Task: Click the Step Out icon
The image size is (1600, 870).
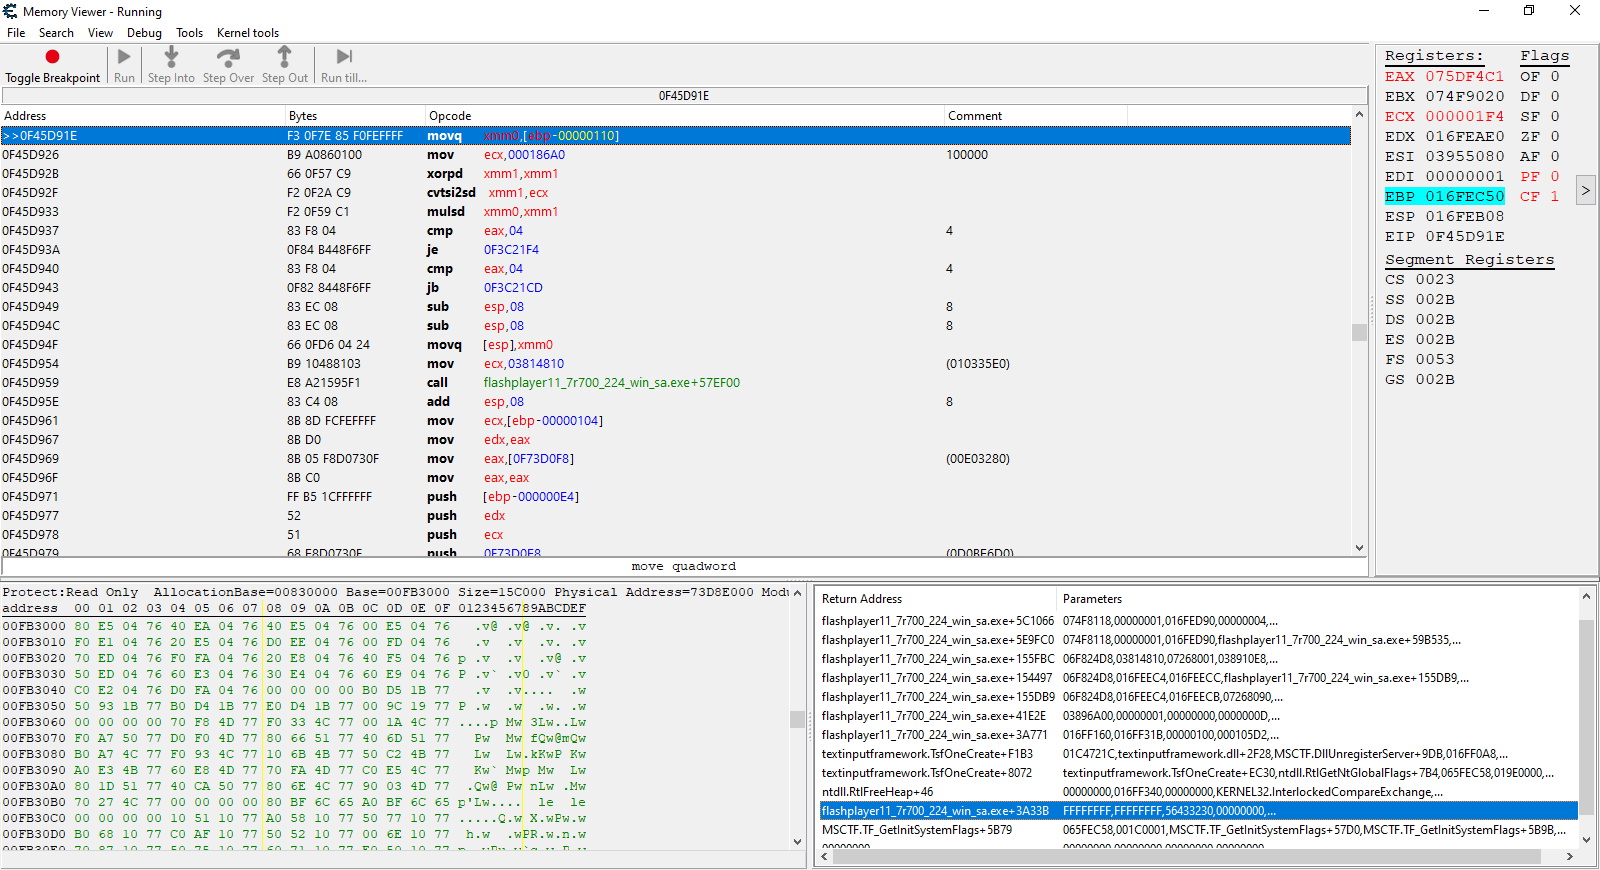Action: (x=285, y=57)
